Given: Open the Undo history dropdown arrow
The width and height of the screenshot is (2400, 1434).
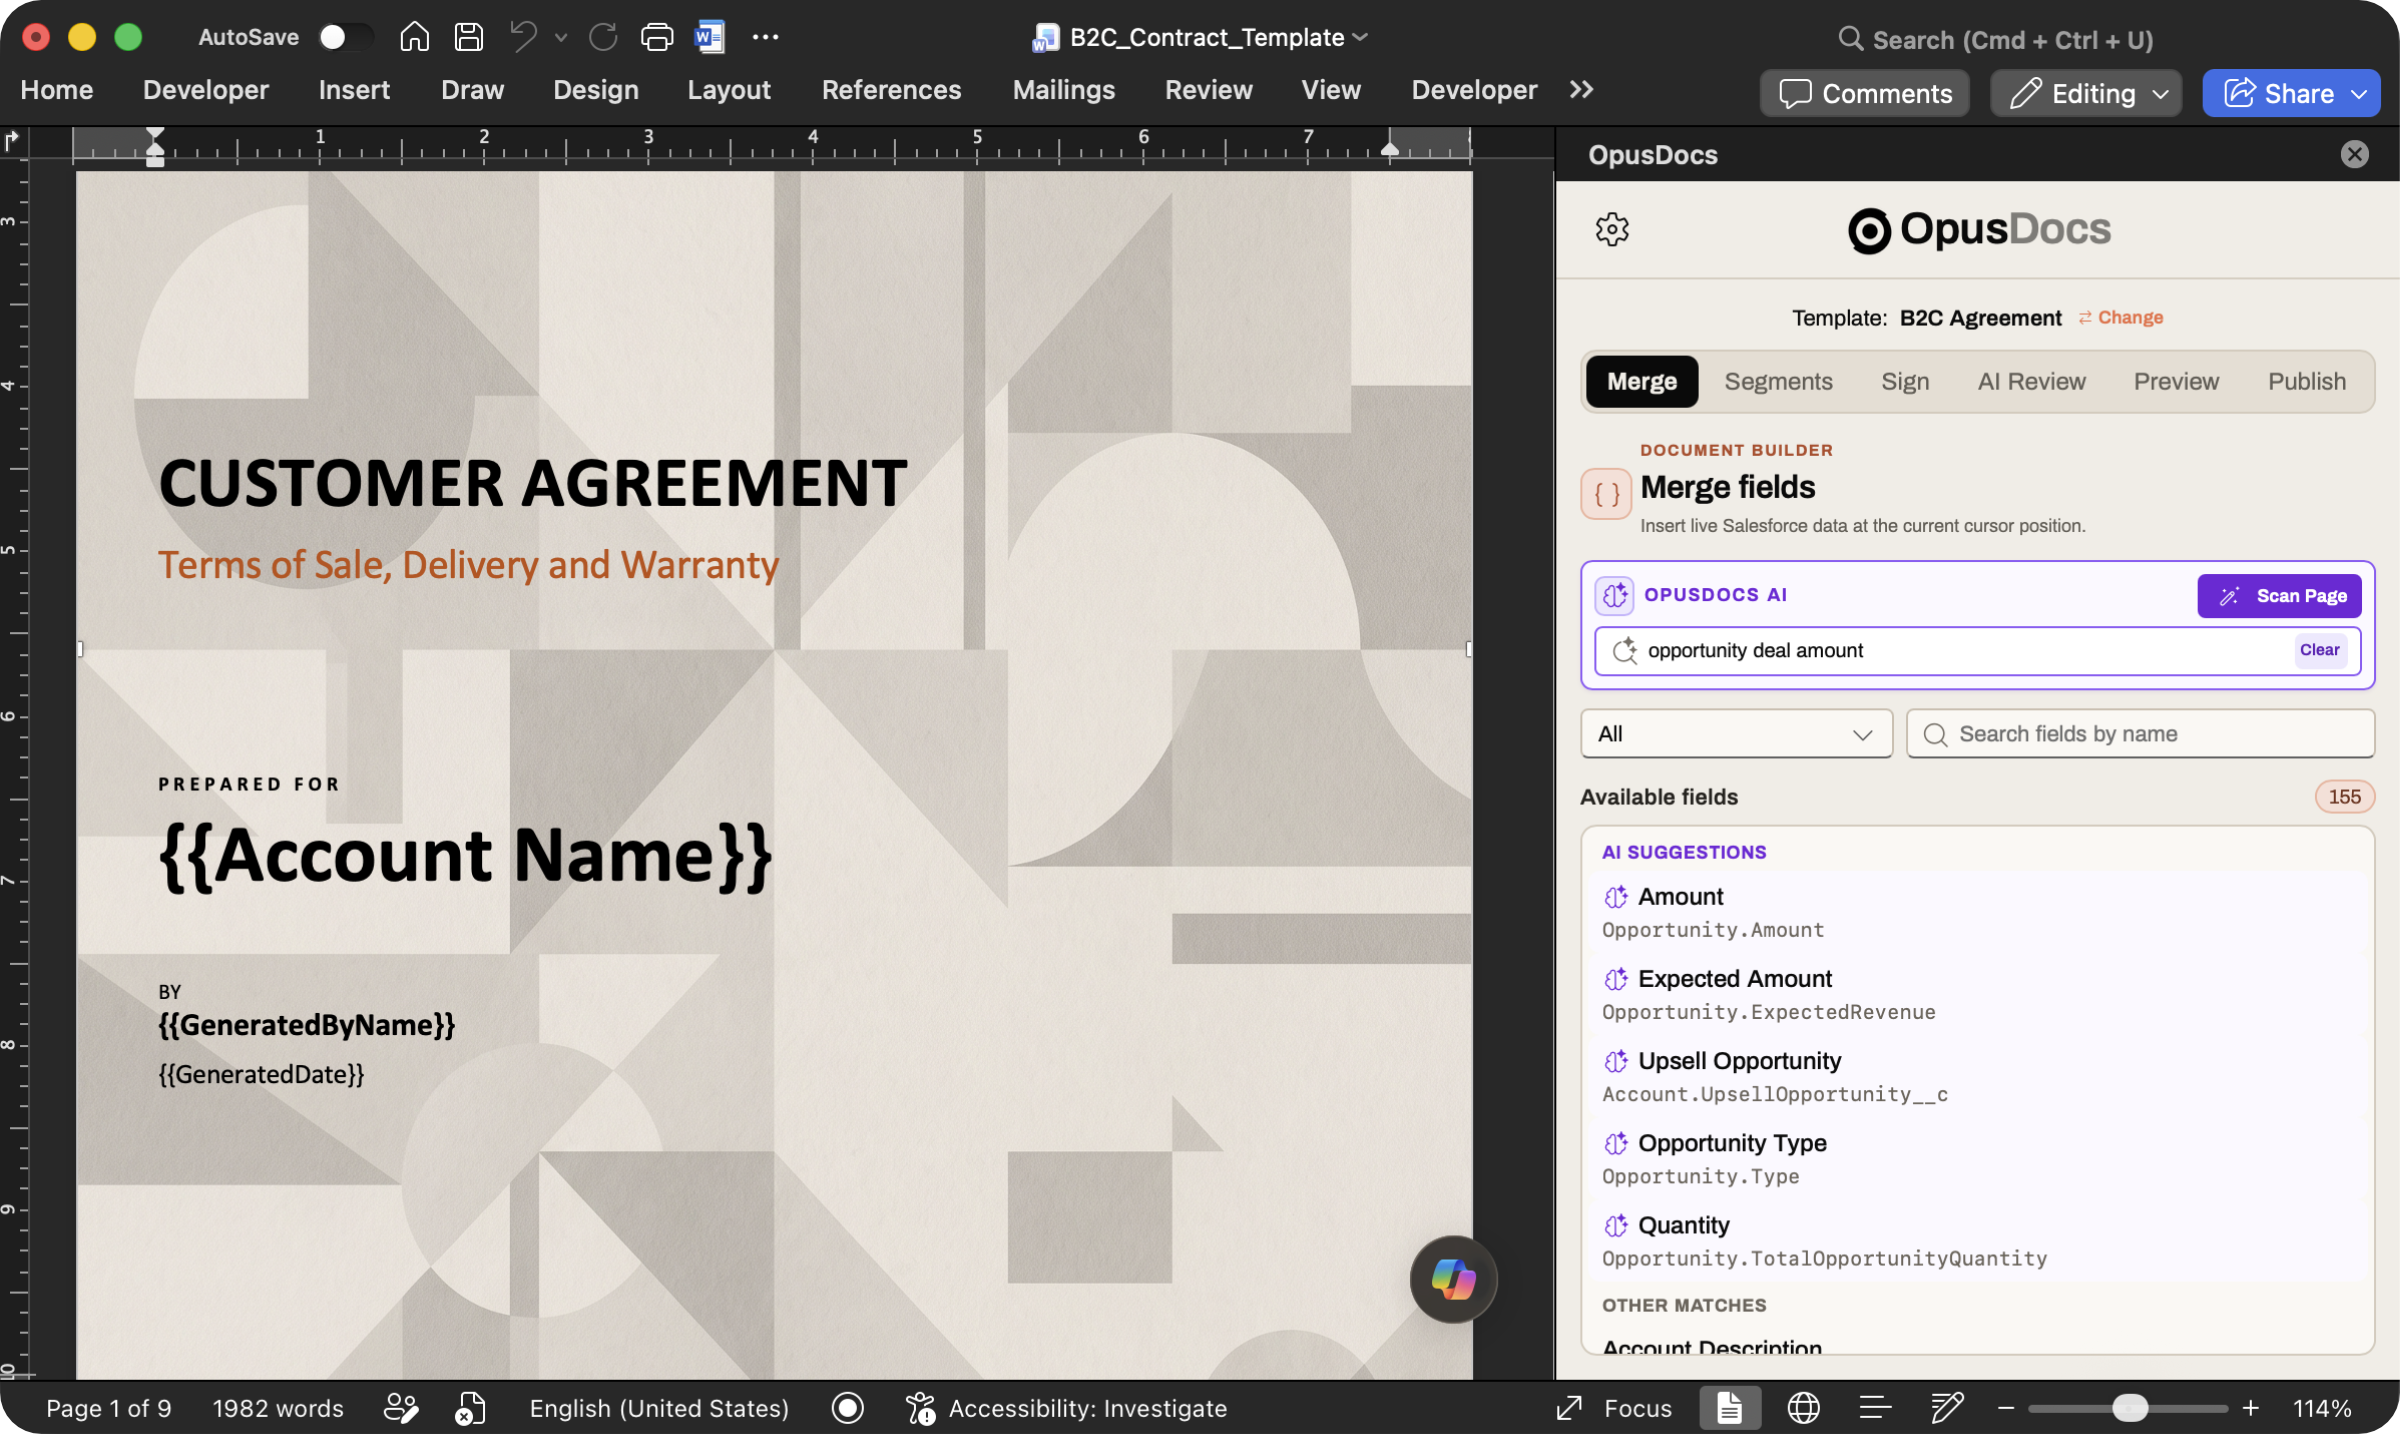Looking at the screenshot, I should (x=561, y=37).
